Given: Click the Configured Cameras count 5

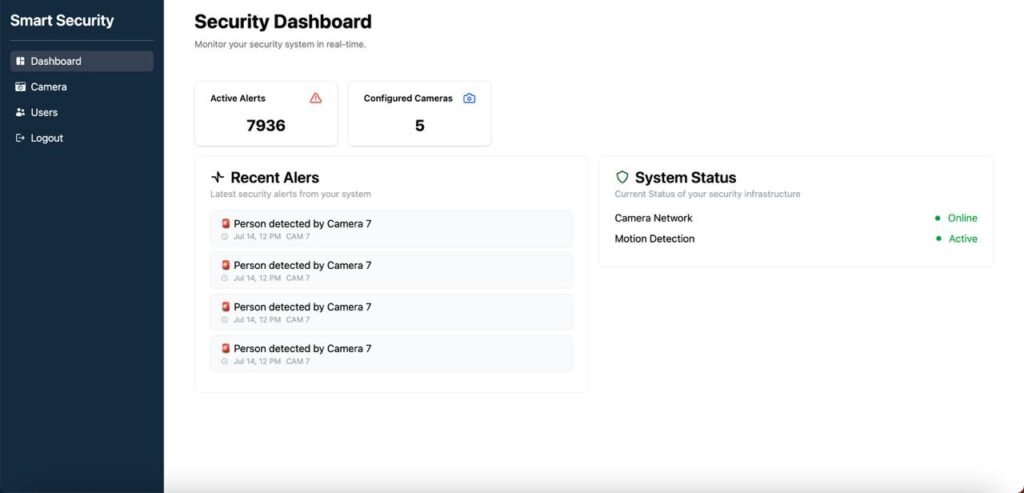Looking at the screenshot, I should pos(419,126).
